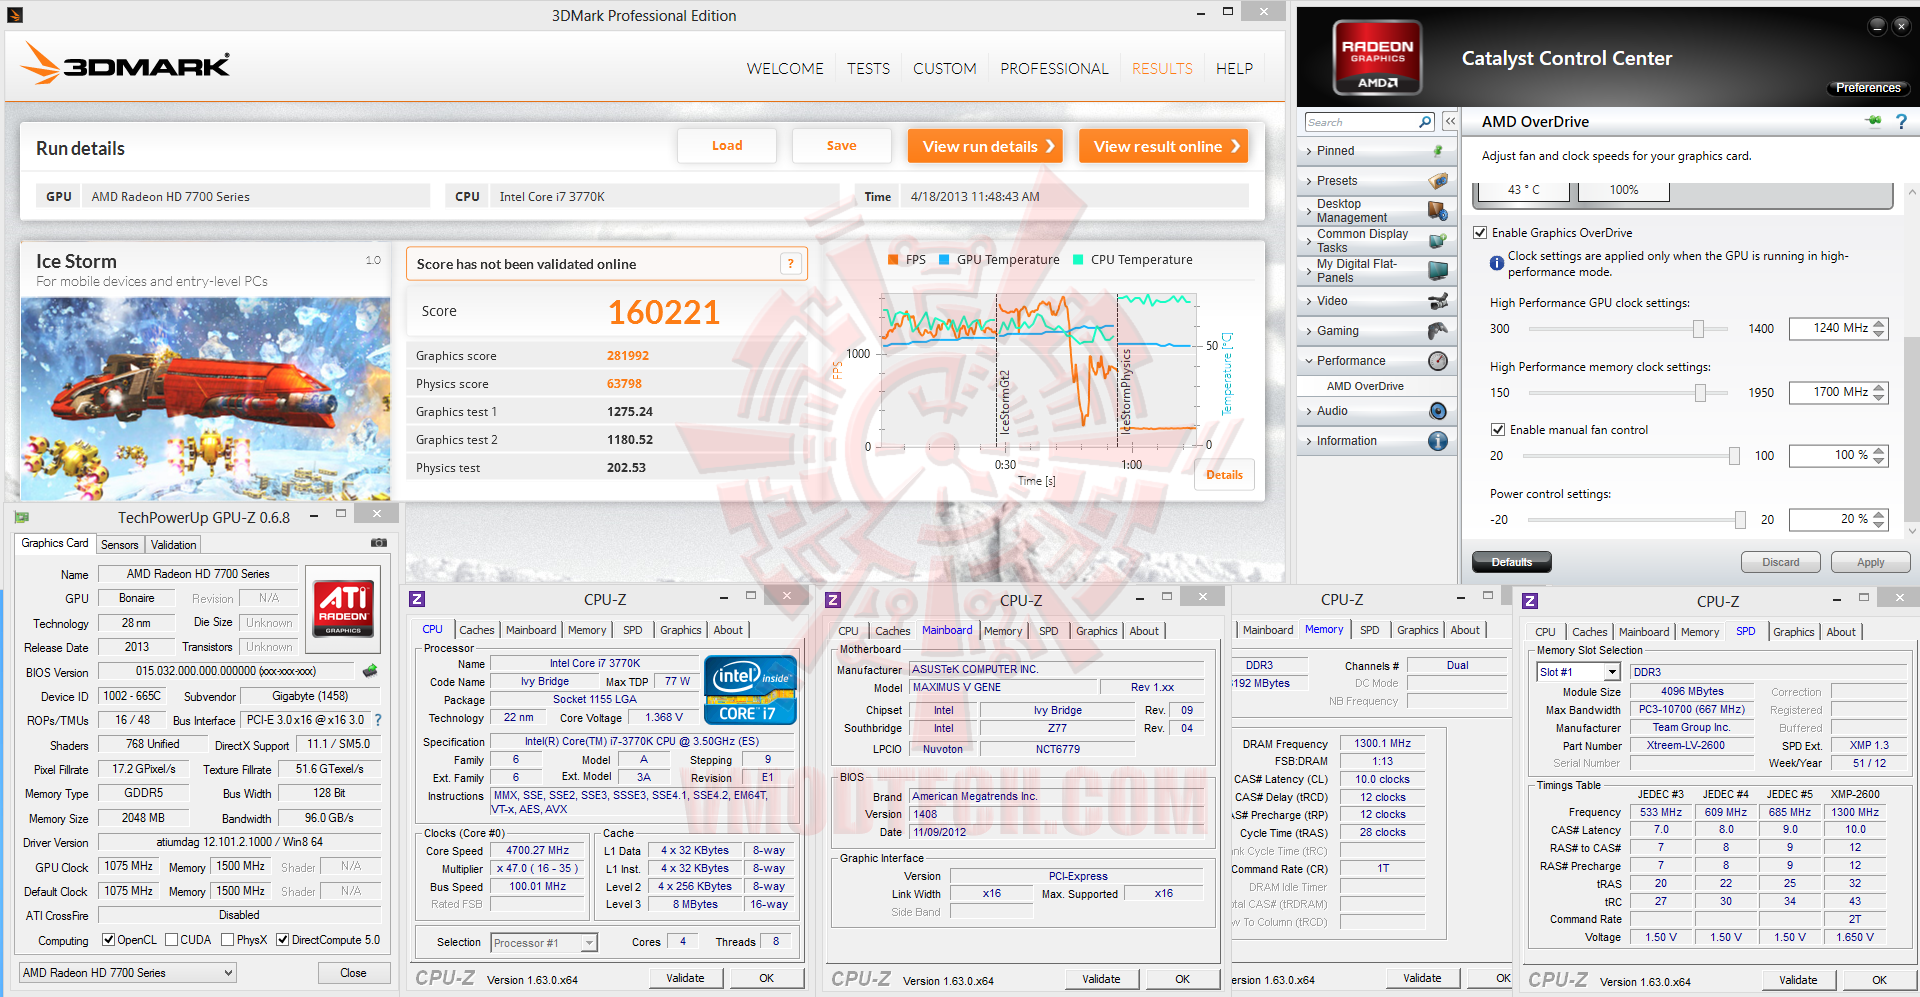Click the GPU clock slider handle

pyautogui.click(x=1698, y=329)
